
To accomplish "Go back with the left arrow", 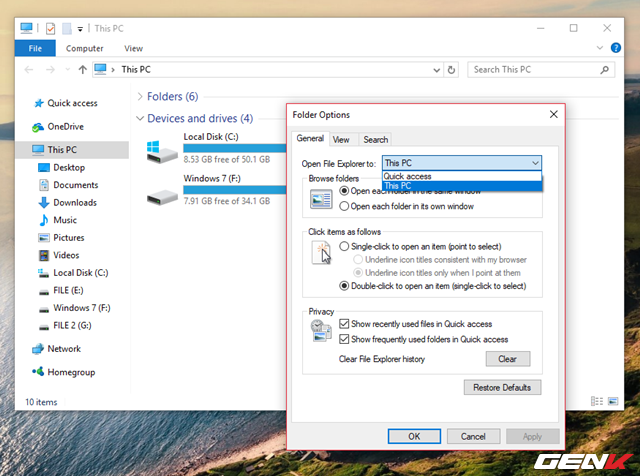I will (x=29, y=70).
